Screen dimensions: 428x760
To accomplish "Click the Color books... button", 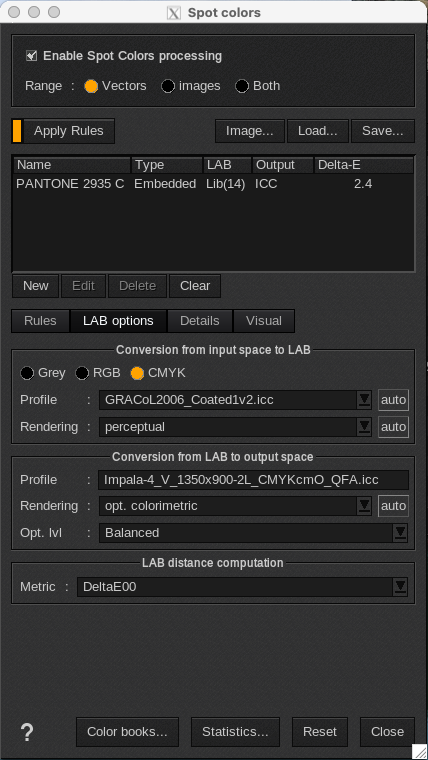I will pyautogui.click(x=127, y=732).
